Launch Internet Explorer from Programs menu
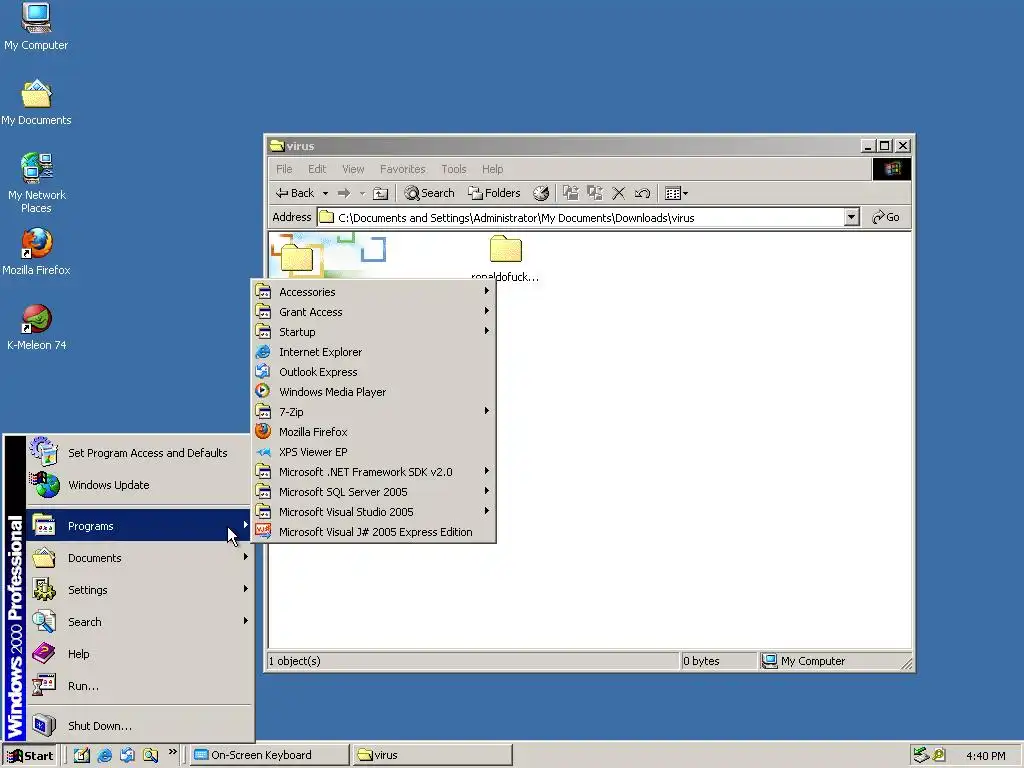 point(374,352)
